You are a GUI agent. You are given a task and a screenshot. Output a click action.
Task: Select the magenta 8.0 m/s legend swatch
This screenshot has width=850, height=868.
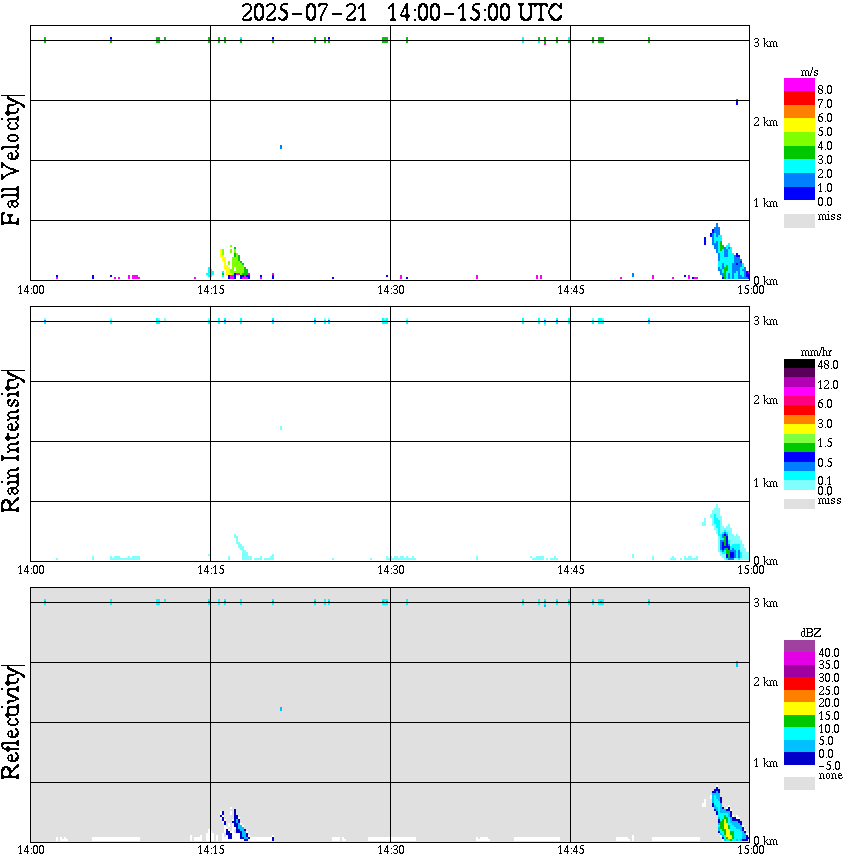pyautogui.click(x=799, y=85)
